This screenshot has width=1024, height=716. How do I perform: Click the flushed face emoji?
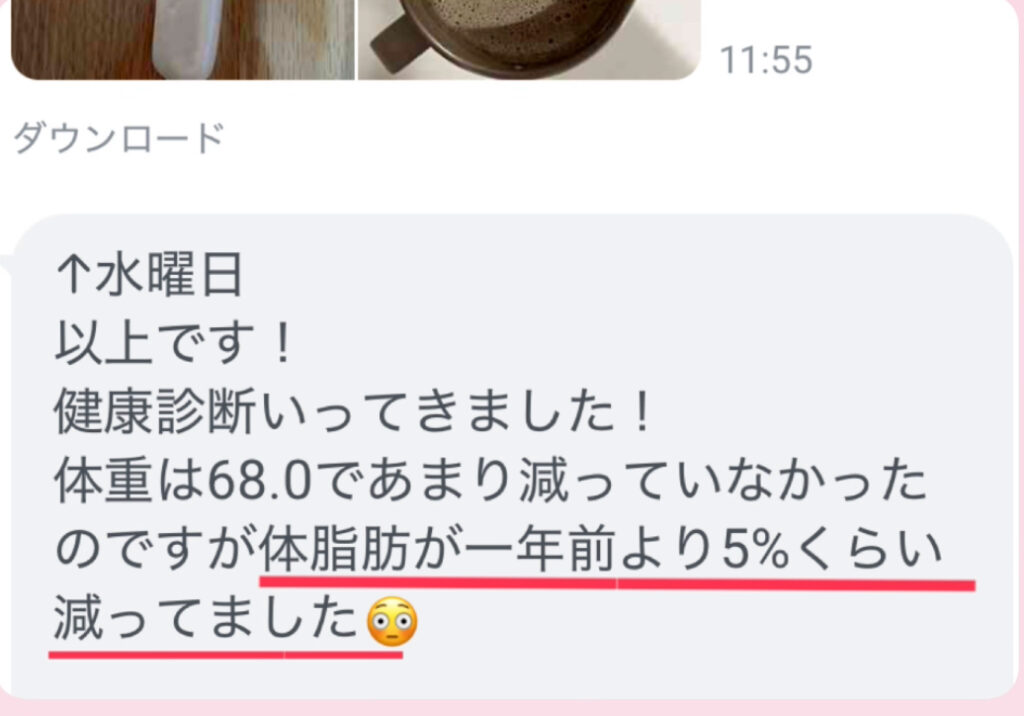pos(392,621)
